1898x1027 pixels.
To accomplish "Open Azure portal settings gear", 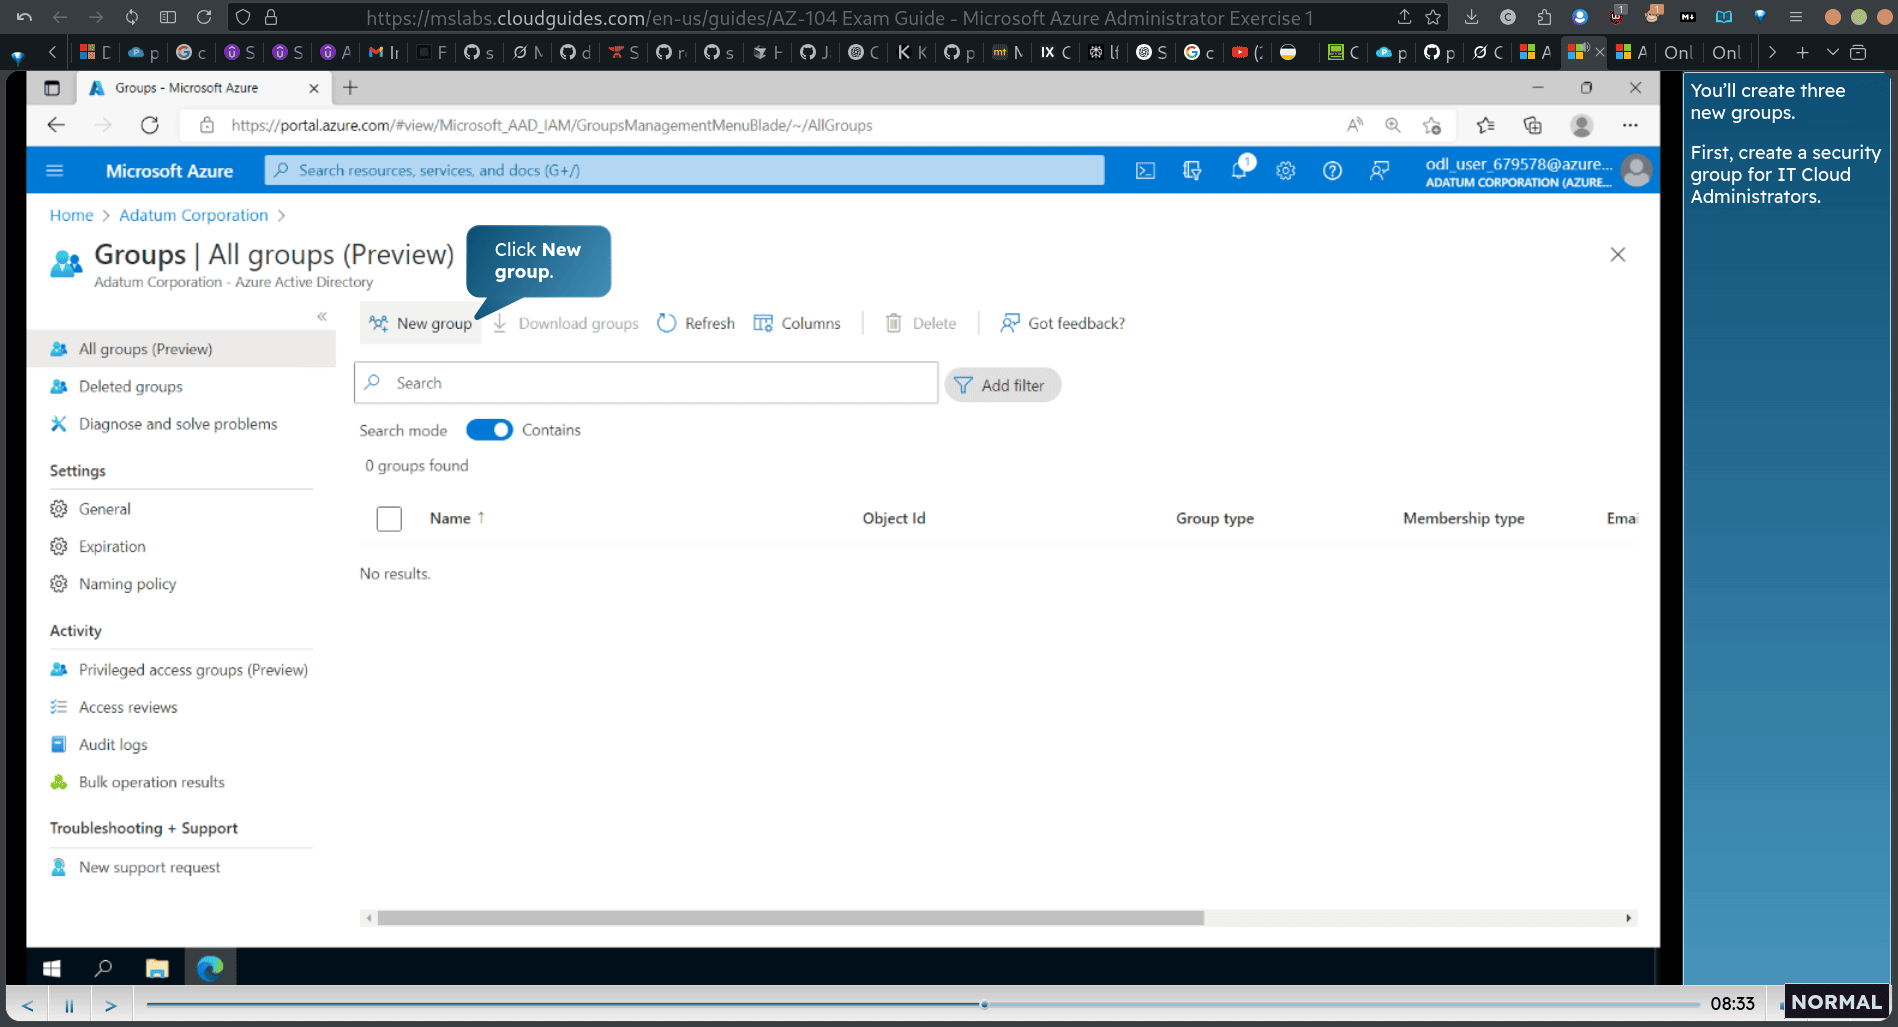I will click(1286, 171).
